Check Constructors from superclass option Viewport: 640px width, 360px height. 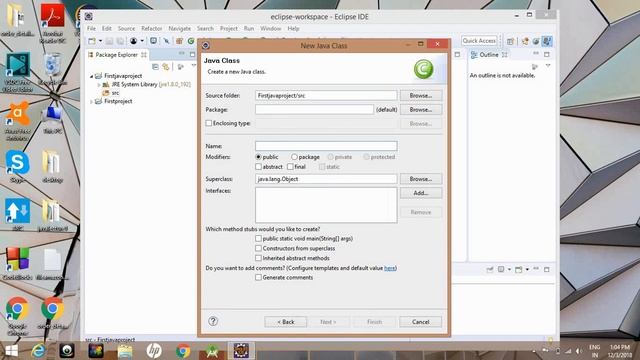coord(258,248)
